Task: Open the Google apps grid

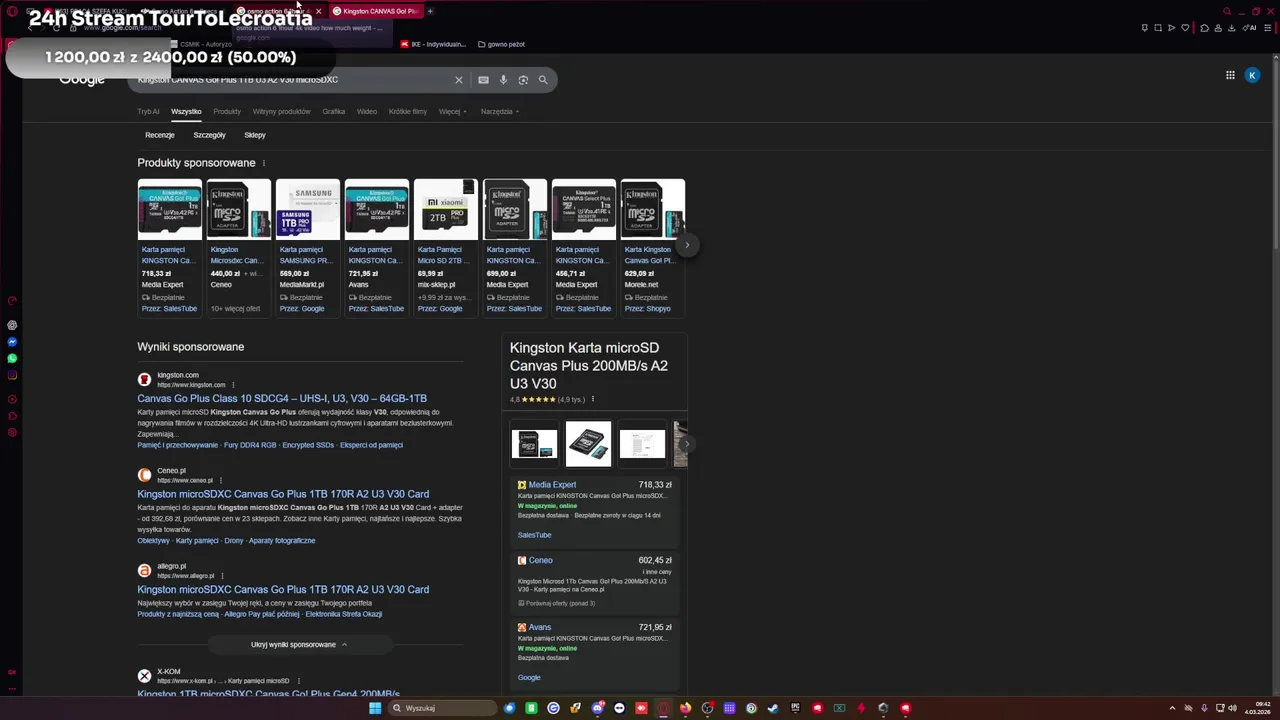Action: (x=1231, y=75)
